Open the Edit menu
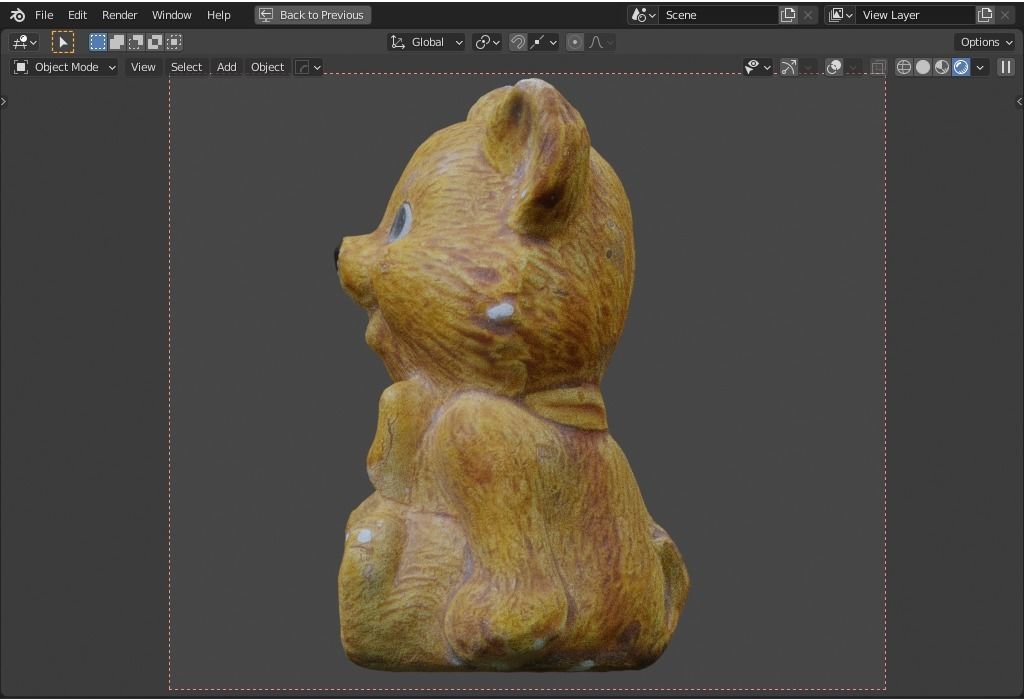The height and width of the screenshot is (699, 1024). point(77,15)
